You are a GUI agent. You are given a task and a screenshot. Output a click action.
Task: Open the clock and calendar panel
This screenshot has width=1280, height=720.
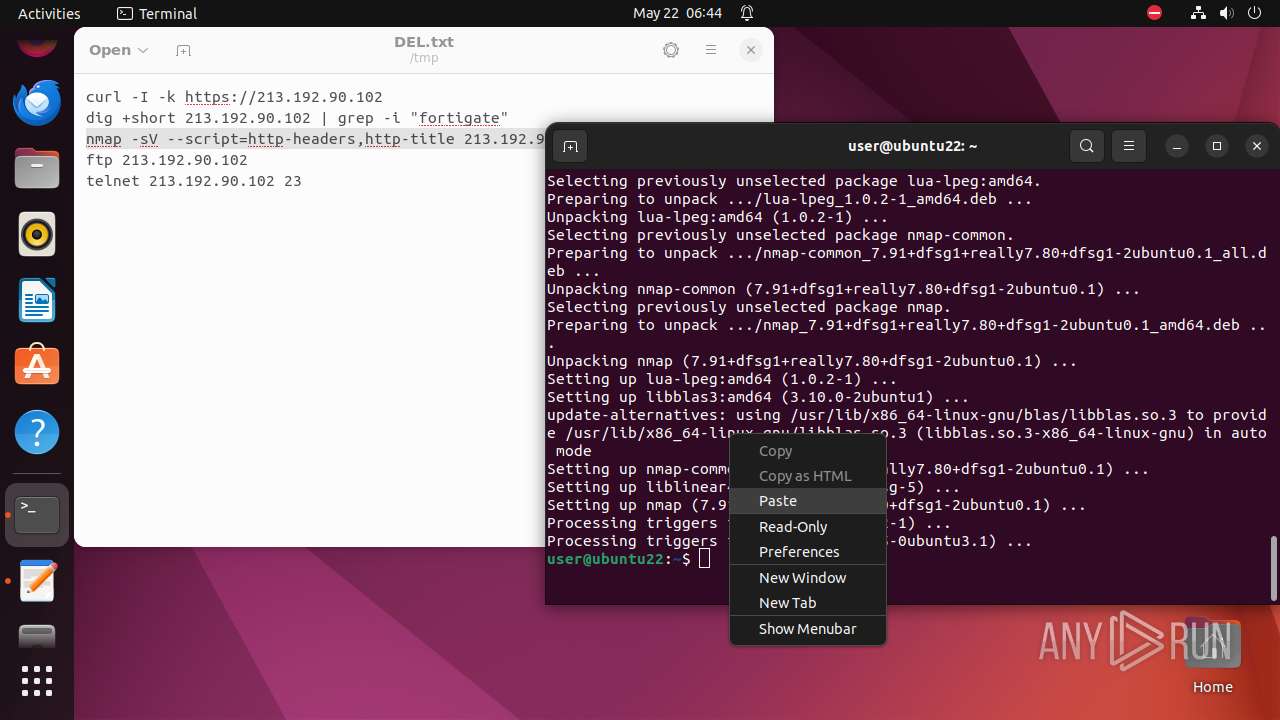click(x=677, y=13)
